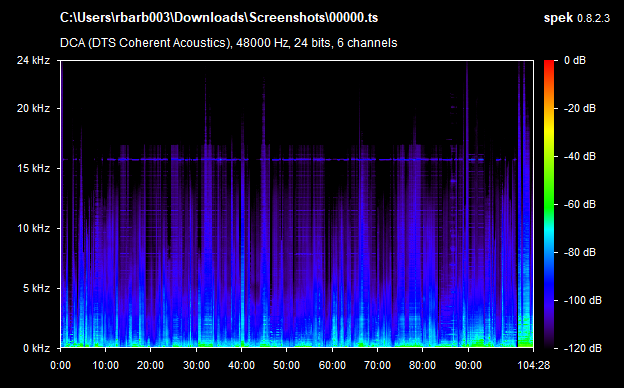624x388 pixels.
Task: Click the 60:00 time axis marker
Action: [x=332, y=365]
